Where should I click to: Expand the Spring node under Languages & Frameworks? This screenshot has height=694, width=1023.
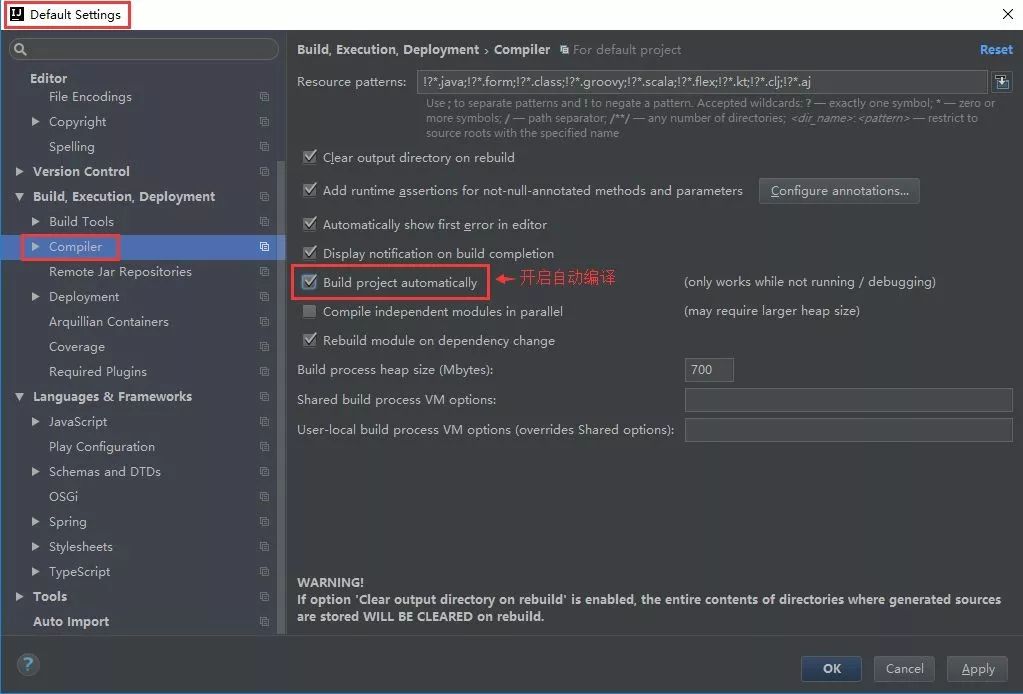36,521
